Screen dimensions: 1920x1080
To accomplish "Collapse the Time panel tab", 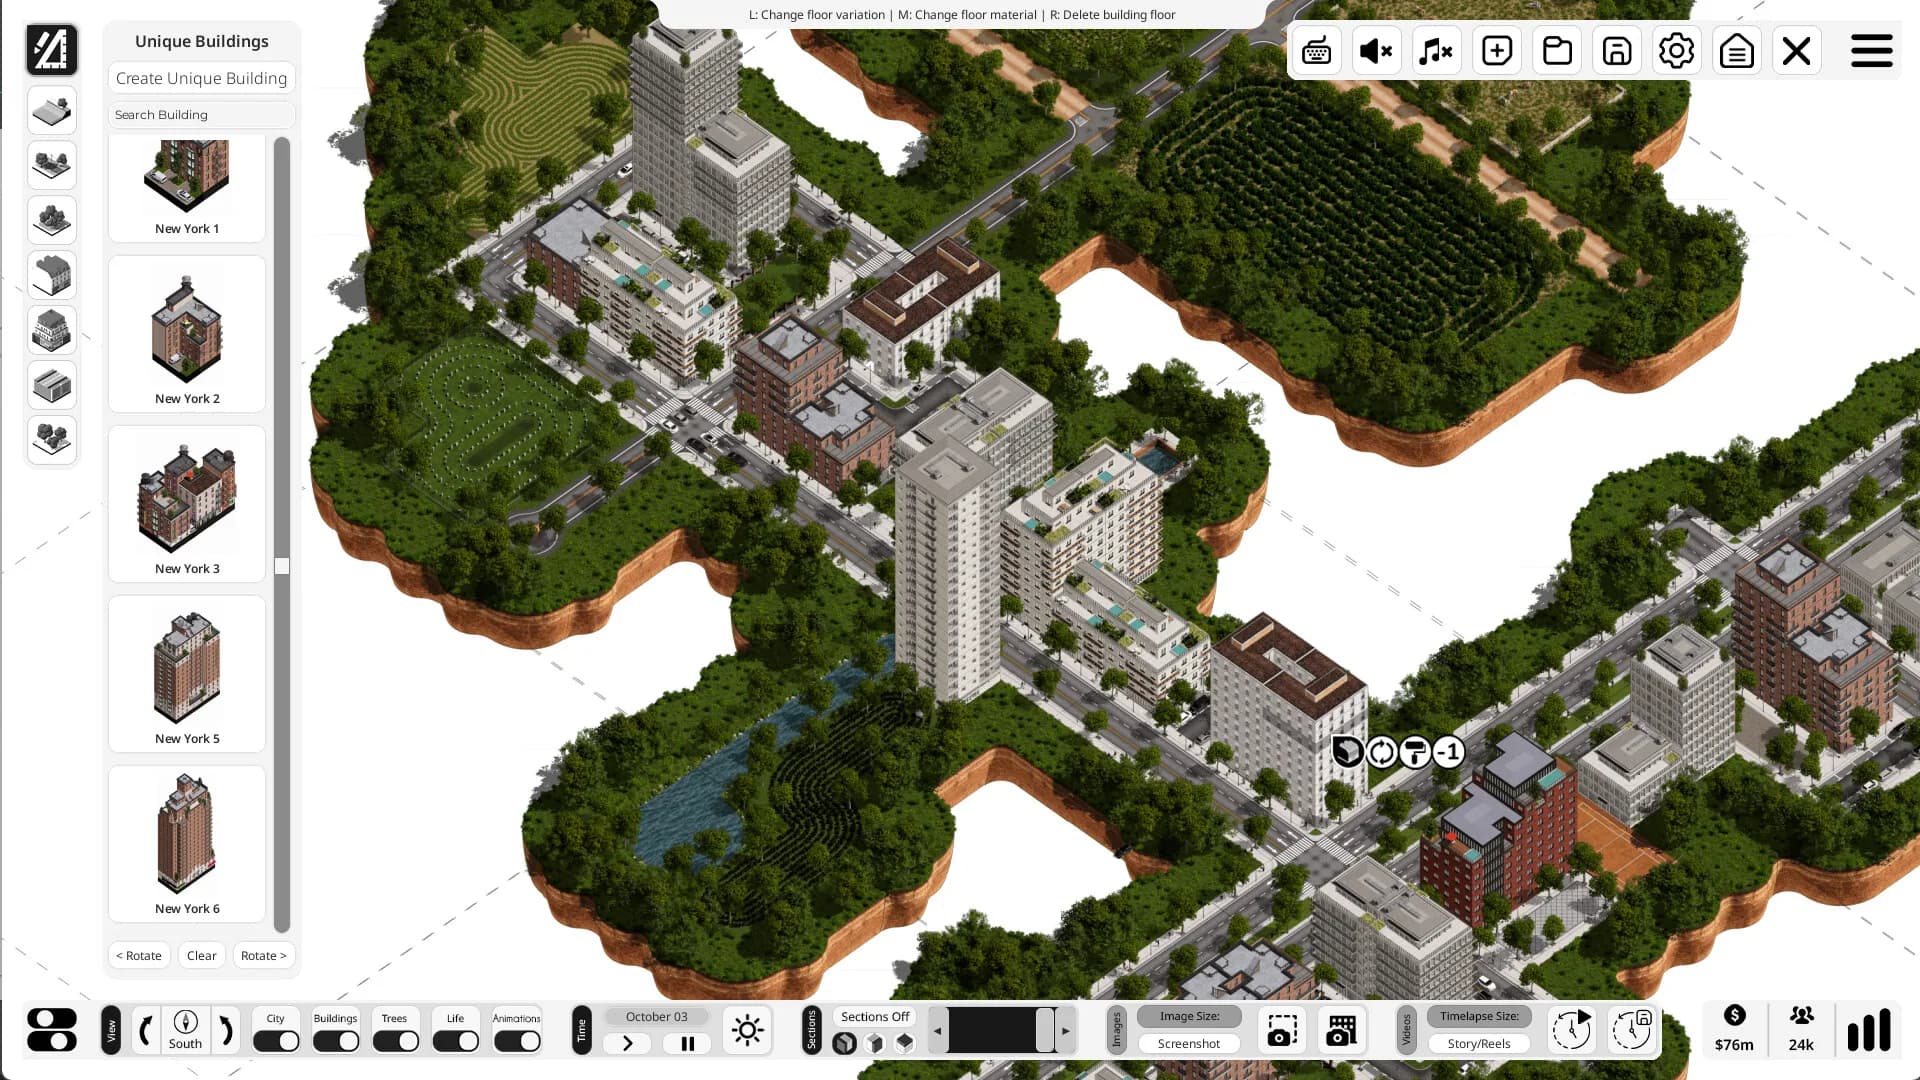I will tap(581, 1030).
